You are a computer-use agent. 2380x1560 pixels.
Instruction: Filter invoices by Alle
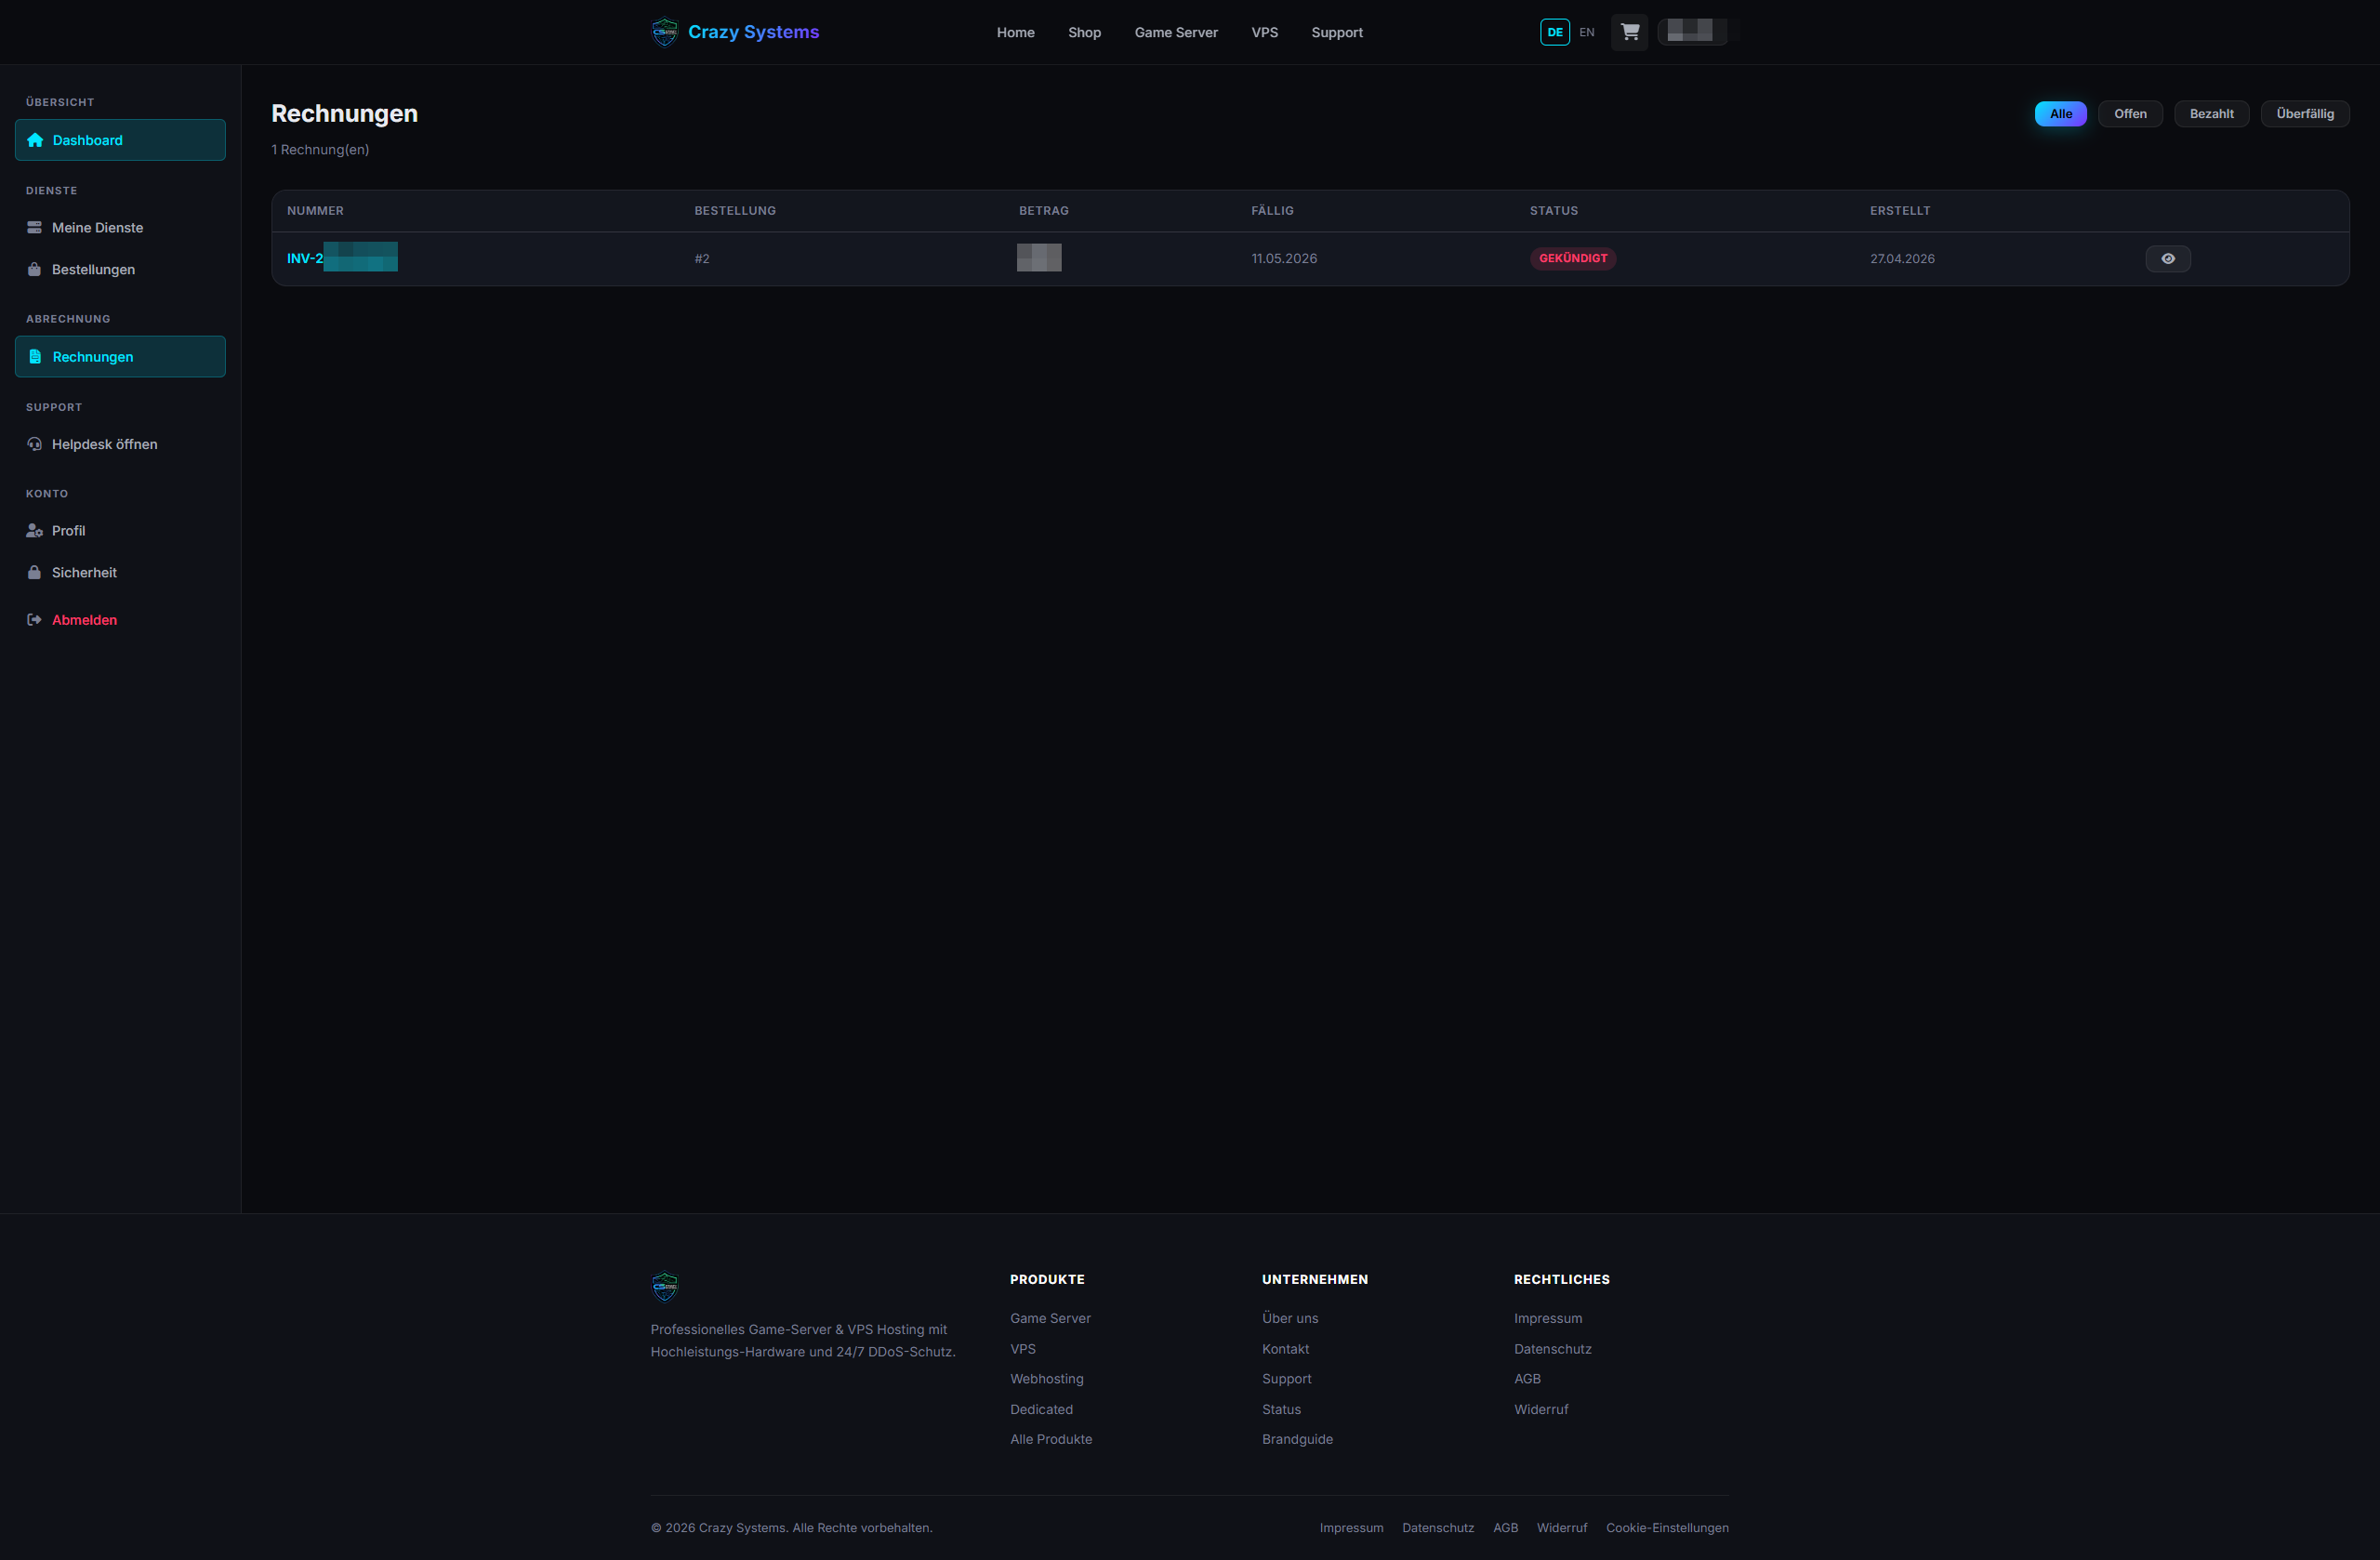[2060, 114]
